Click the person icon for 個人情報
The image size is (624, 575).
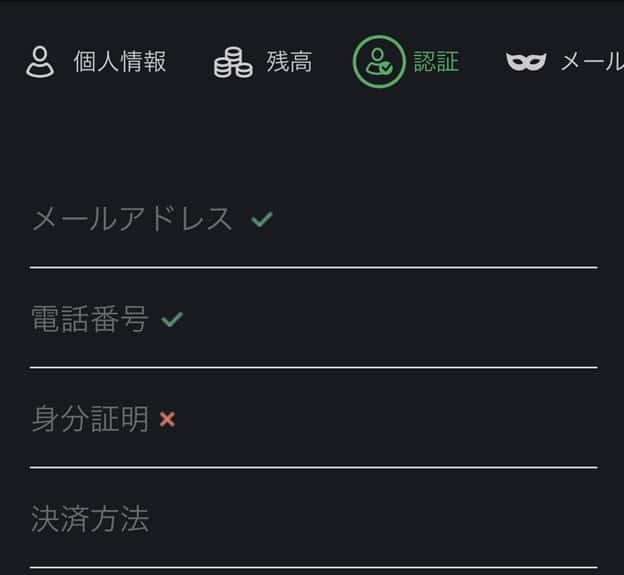(40, 62)
